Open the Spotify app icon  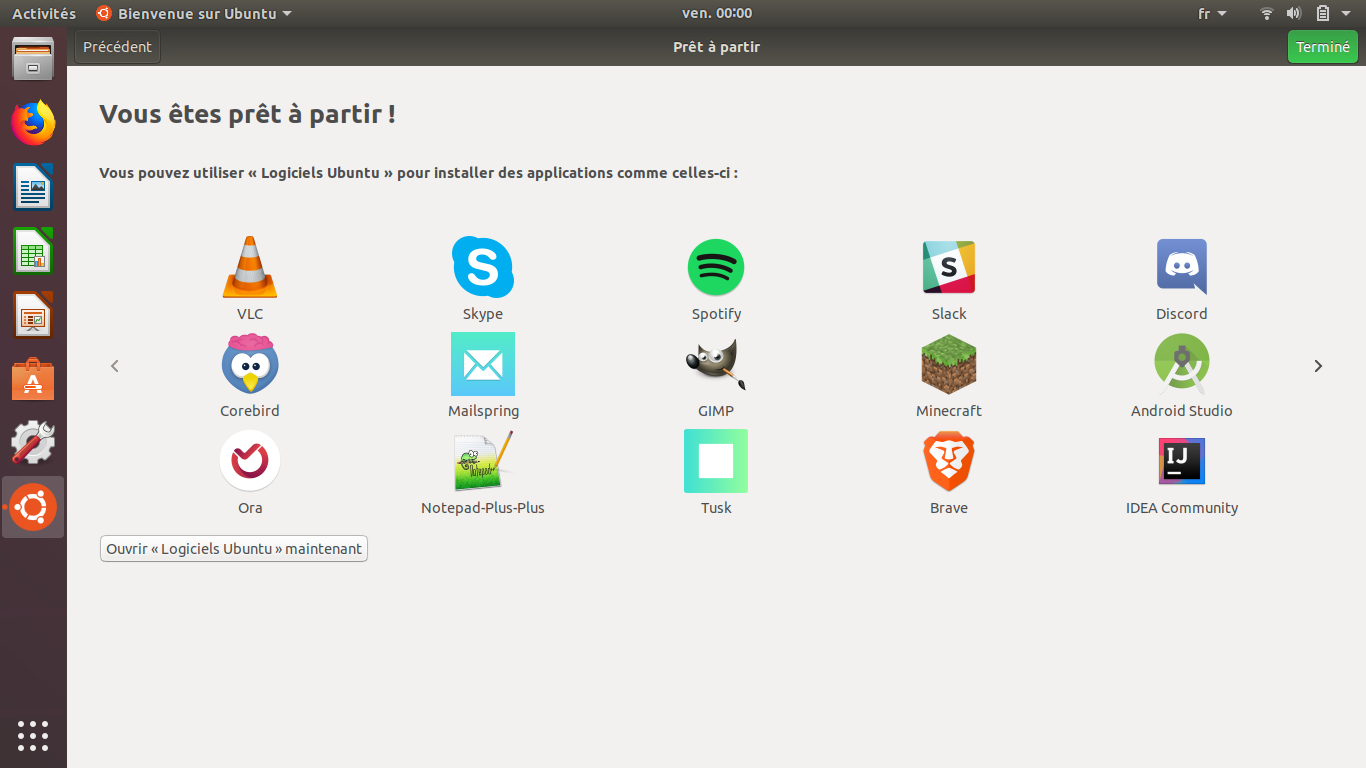click(x=716, y=267)
